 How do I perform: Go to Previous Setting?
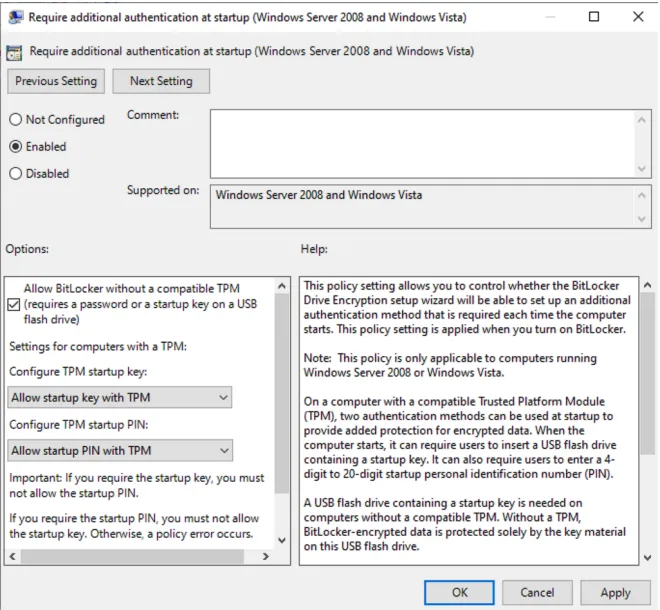point(56,81)
